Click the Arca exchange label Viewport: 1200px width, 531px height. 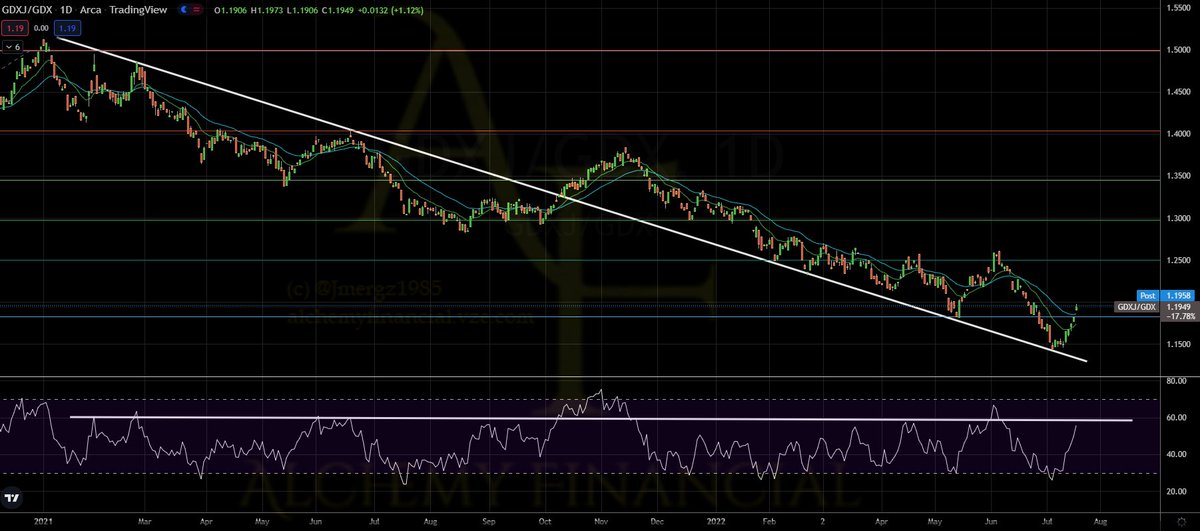(90, 10)
